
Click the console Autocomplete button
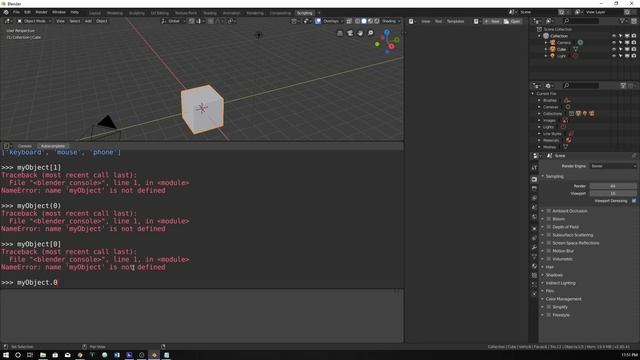pos(53,146)
